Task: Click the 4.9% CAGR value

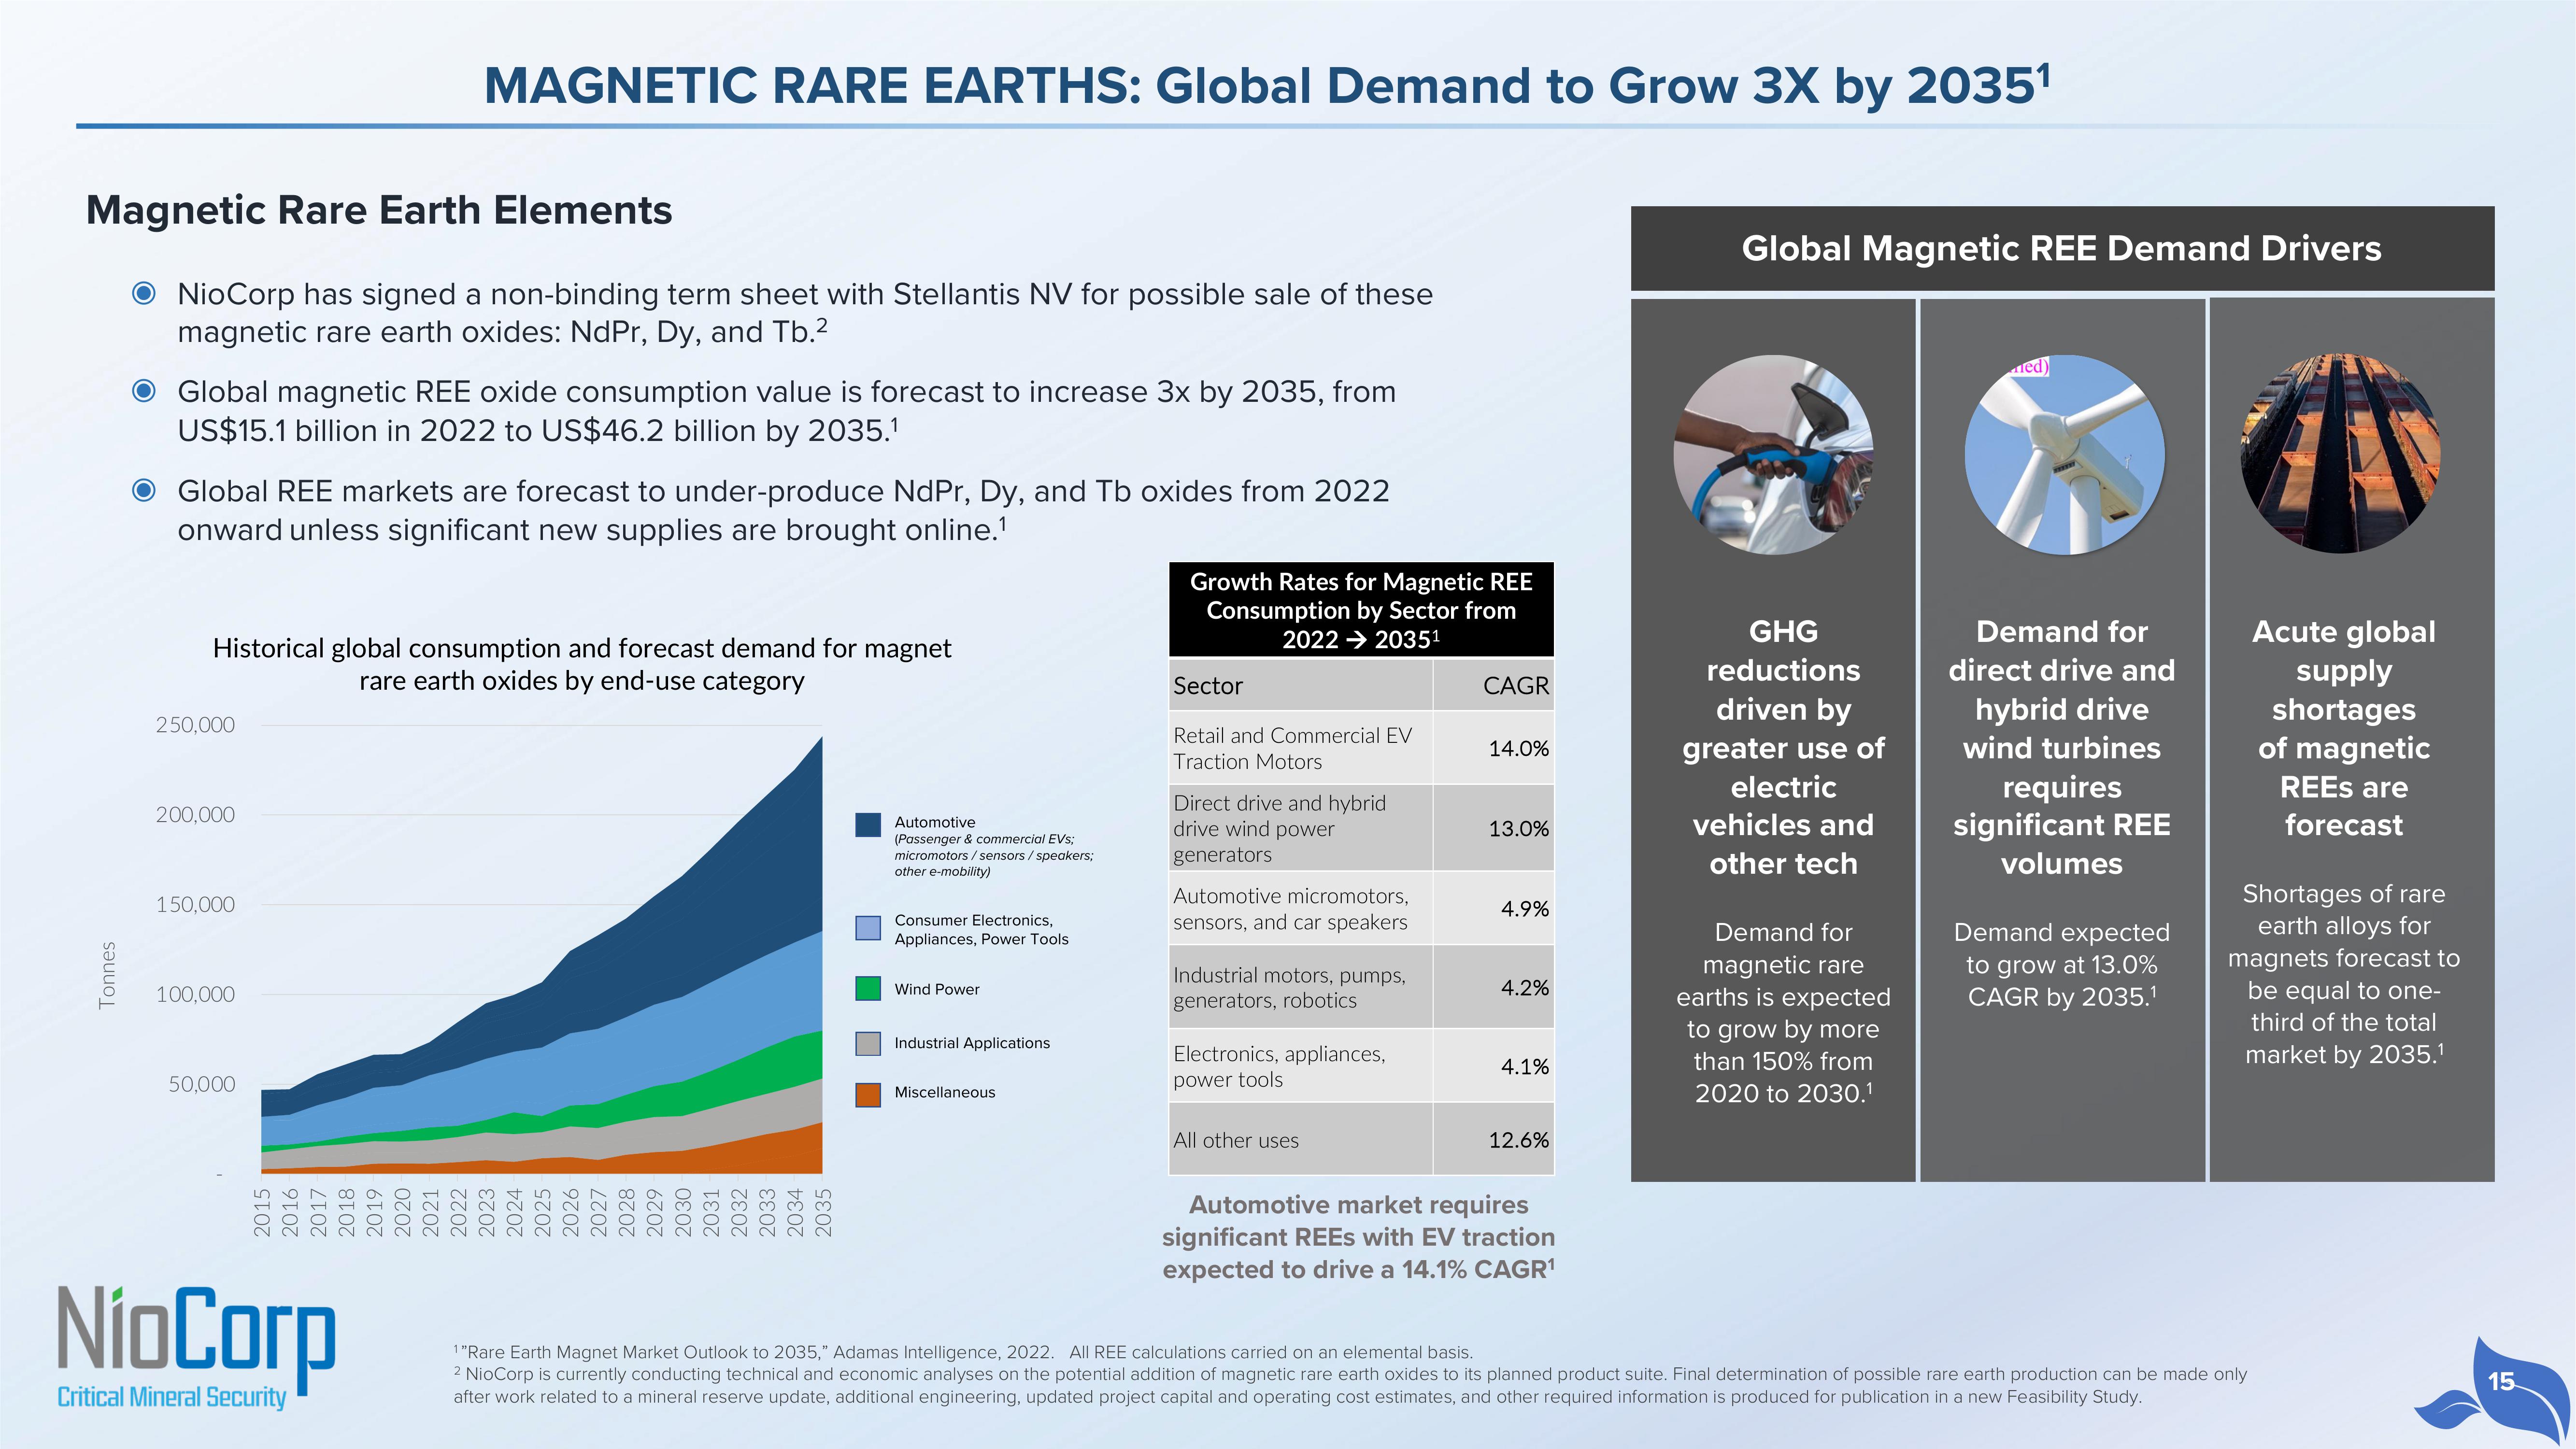Action: (1525, 908)
